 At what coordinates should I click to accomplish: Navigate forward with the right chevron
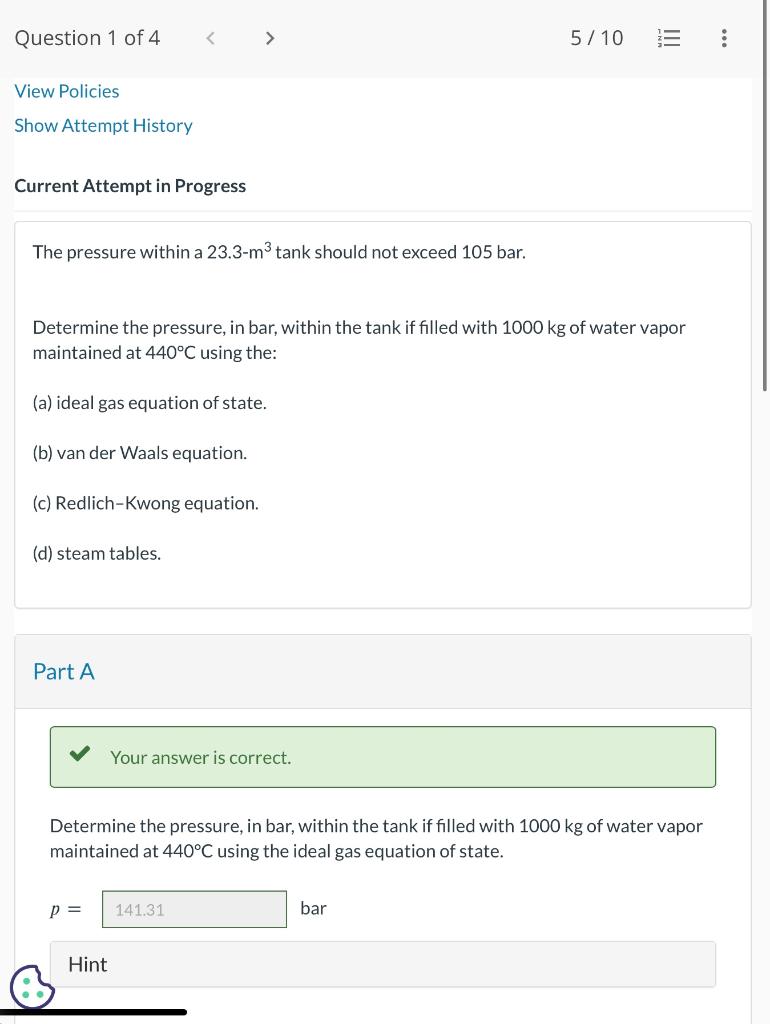[x=269, y=38]
